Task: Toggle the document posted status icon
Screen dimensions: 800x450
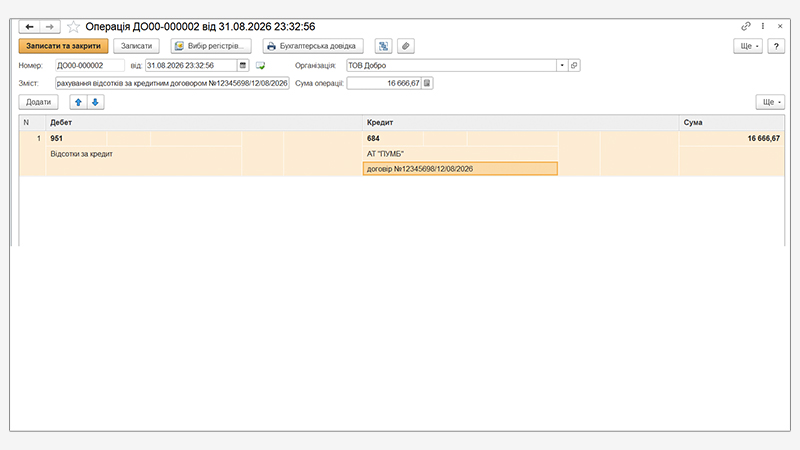Action: tap(260, 65)
